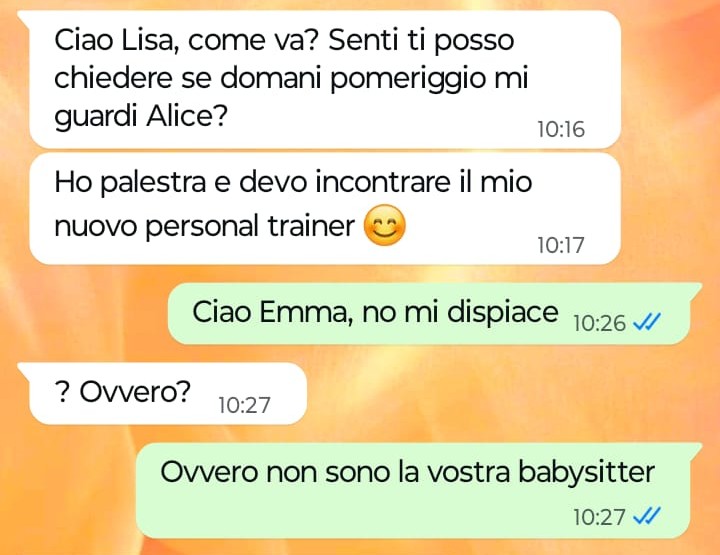Click the 10:27 timestamp on babysitter reply
Viewport: 720px width, 555px height.
coord(600,517)
